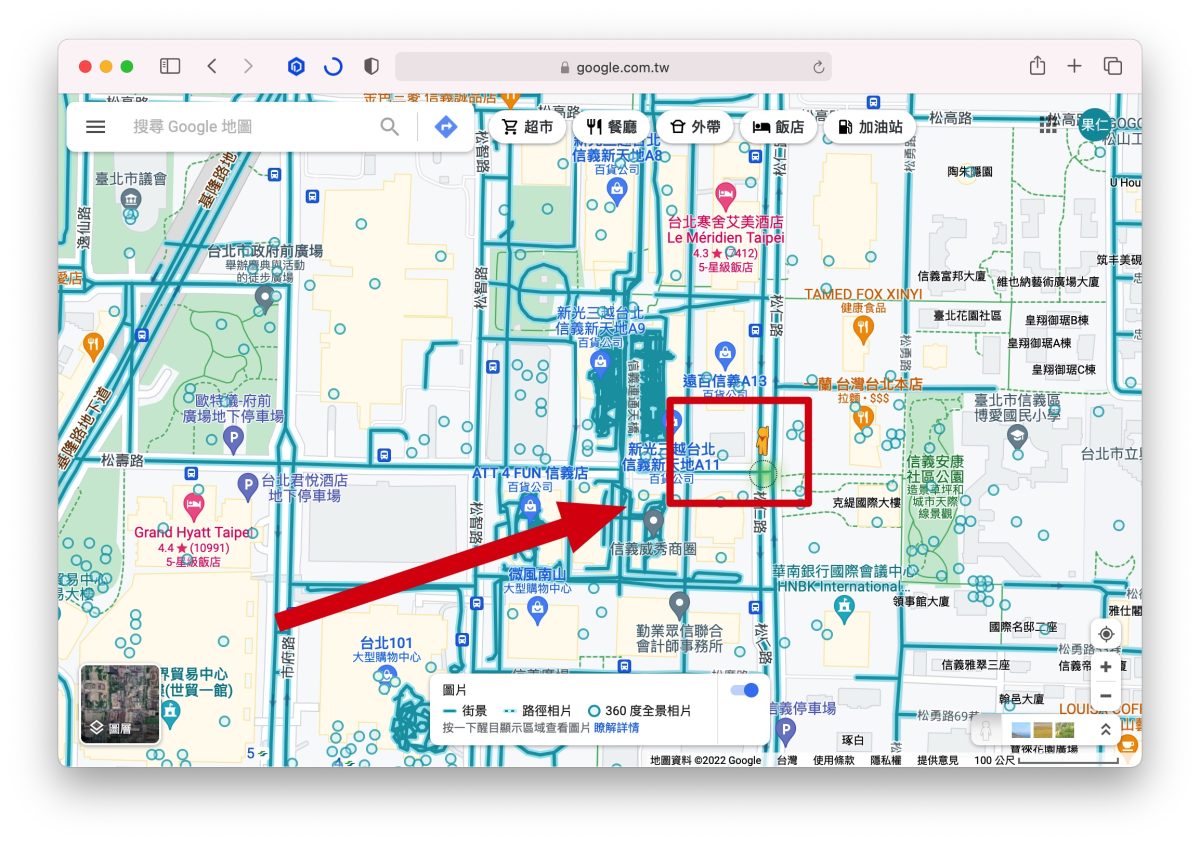Click the circular loading extension icon

[334, 67]
